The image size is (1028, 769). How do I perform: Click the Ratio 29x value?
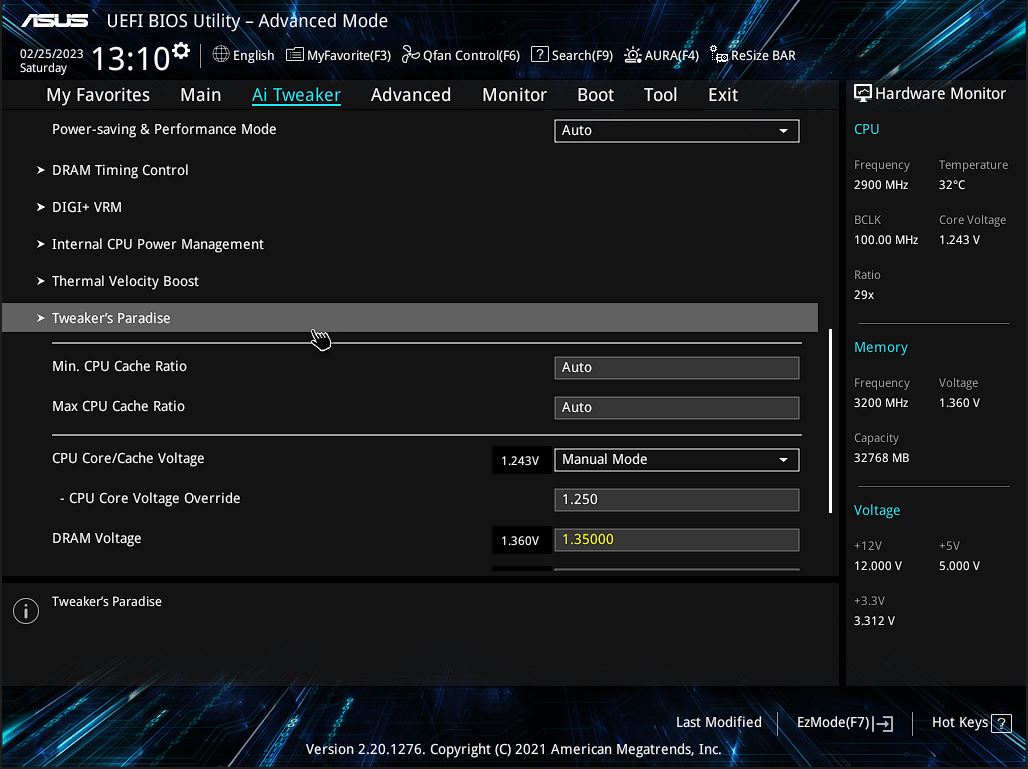tap(863, 295)
